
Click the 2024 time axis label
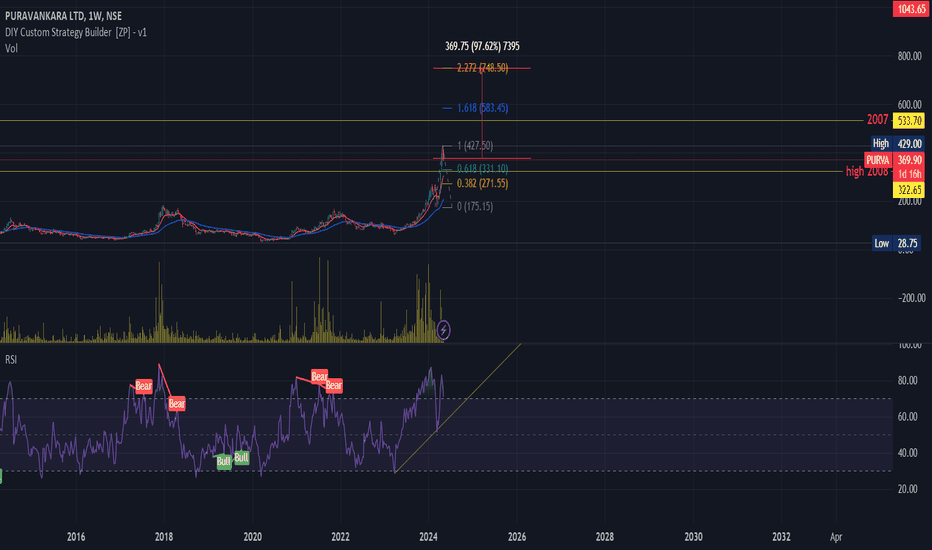click(x=429, y=537)
